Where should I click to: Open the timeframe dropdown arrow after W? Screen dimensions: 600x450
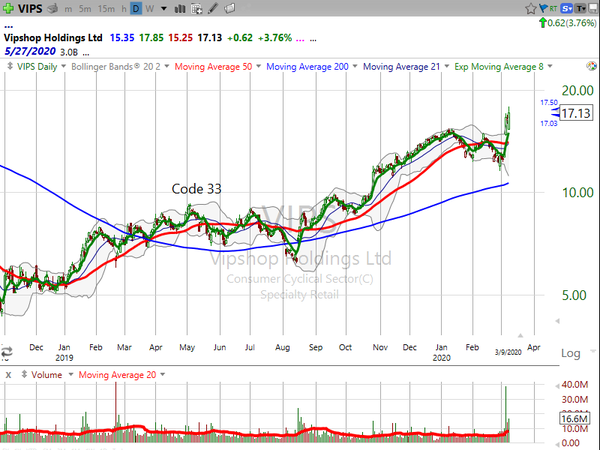click(x=164, y=8)
